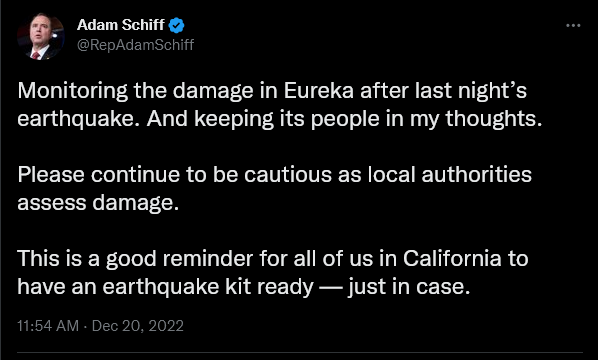598x360 pixels.
Task: Click the word "Monitoring" at tweet start
Action: click(x=72, y=92)
